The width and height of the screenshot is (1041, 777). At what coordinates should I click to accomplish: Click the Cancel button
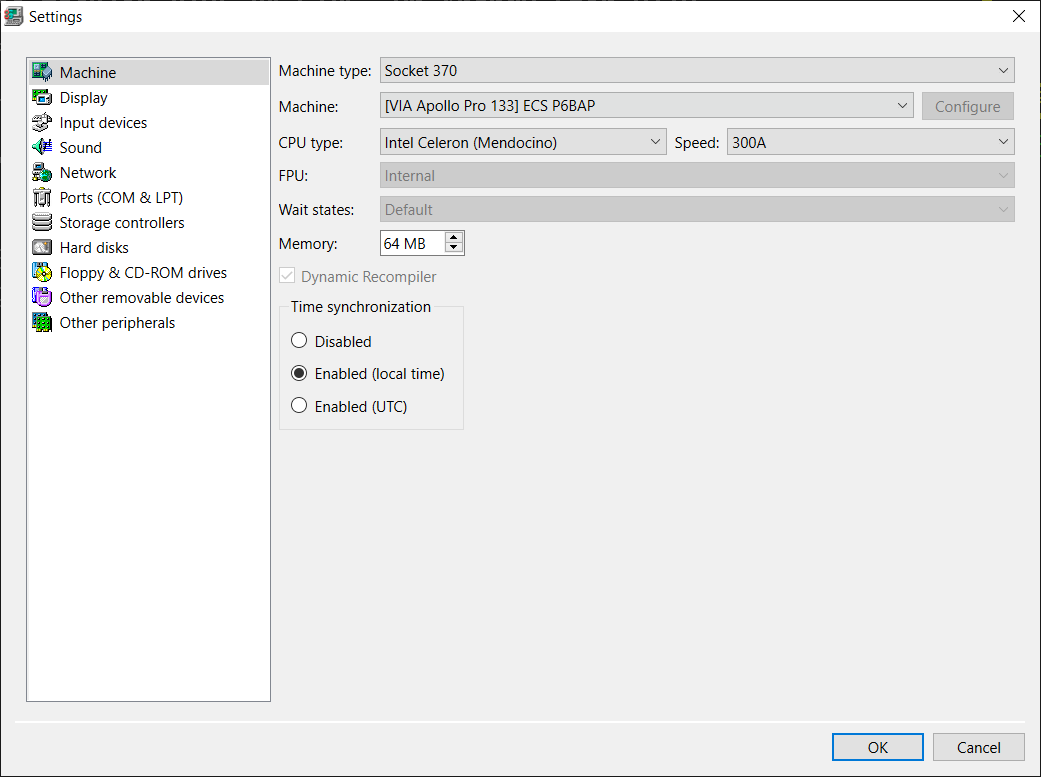978,747
